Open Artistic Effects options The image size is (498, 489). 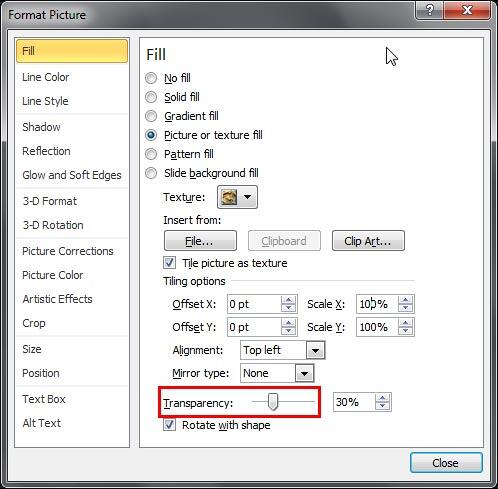click(x=72, y=299)
